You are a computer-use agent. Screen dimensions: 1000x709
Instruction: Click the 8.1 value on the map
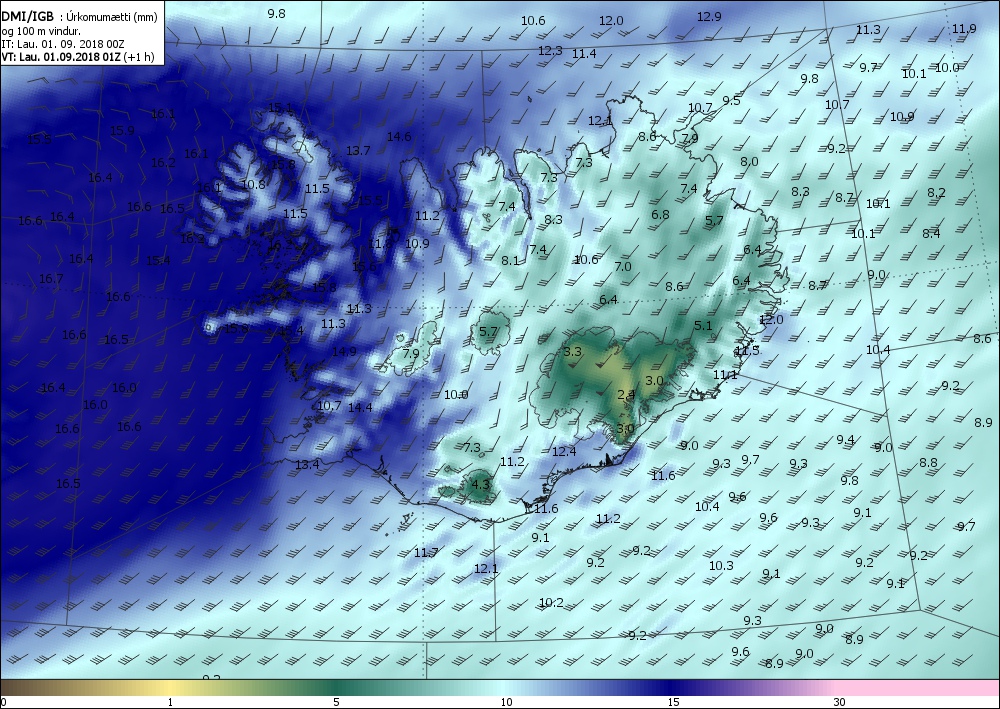pyautogui.click(x=510, y=260)
